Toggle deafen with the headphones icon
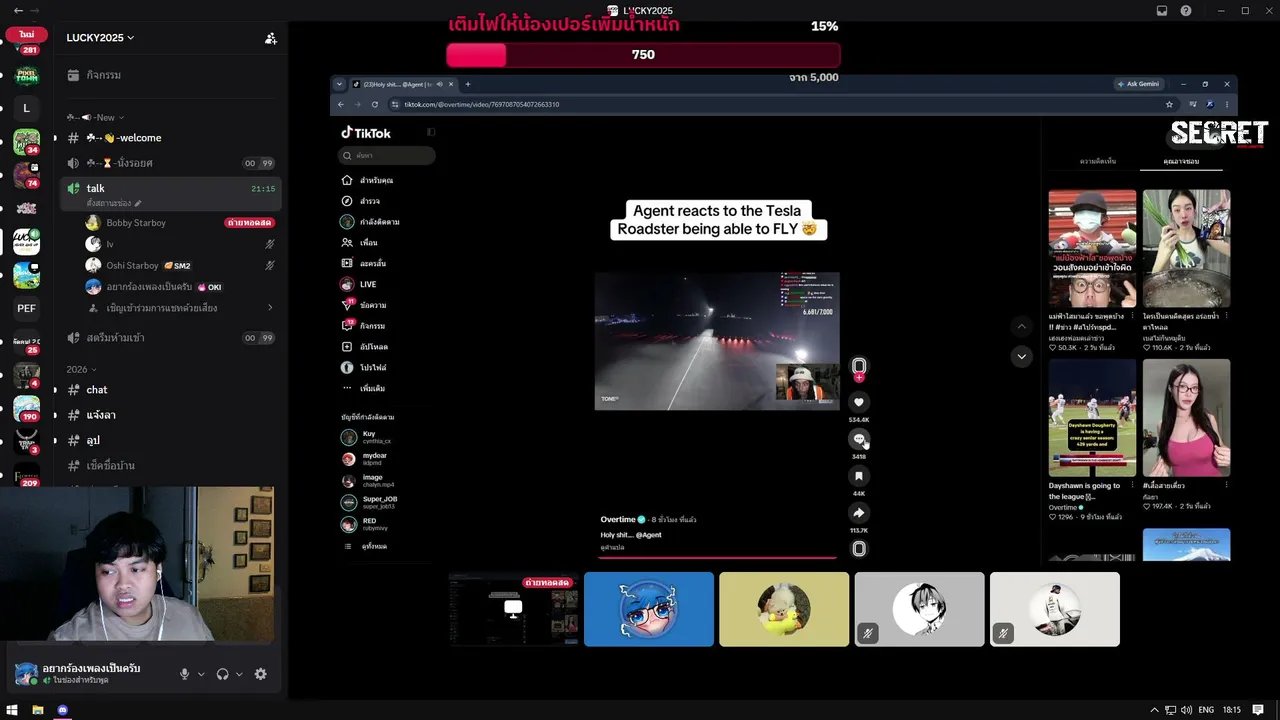This screenshot has height=720, width=1280. [x=222, y=674]
